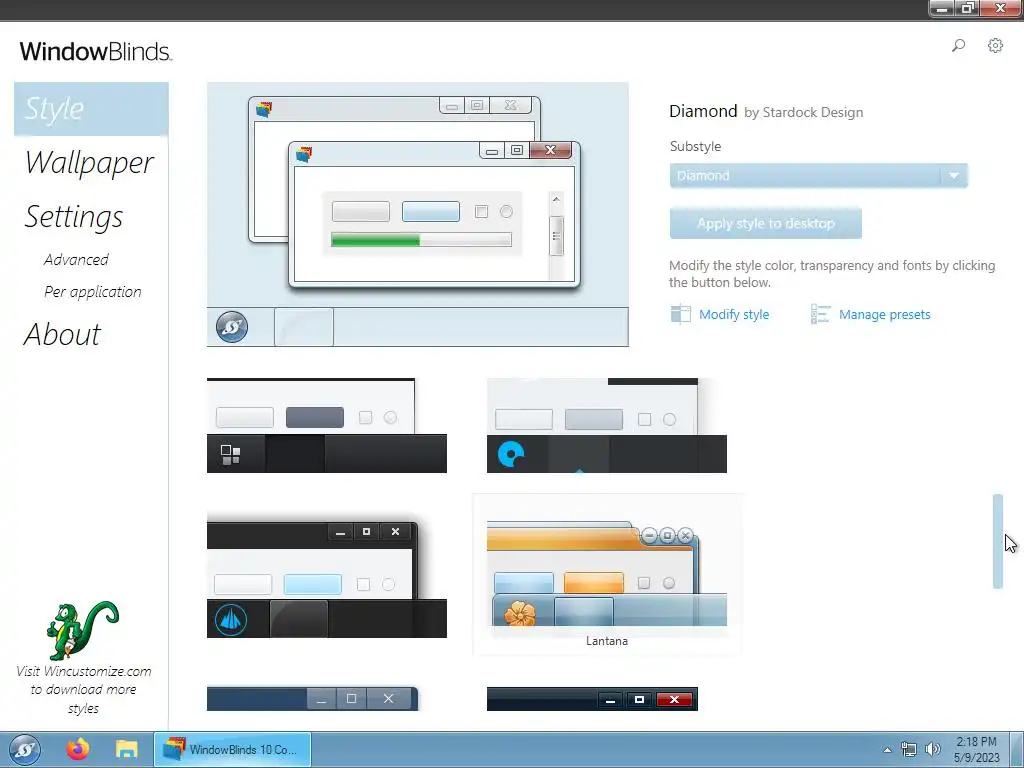Open the About section
This screenshot has height=768, width=1024.
[x=63, y=334]
